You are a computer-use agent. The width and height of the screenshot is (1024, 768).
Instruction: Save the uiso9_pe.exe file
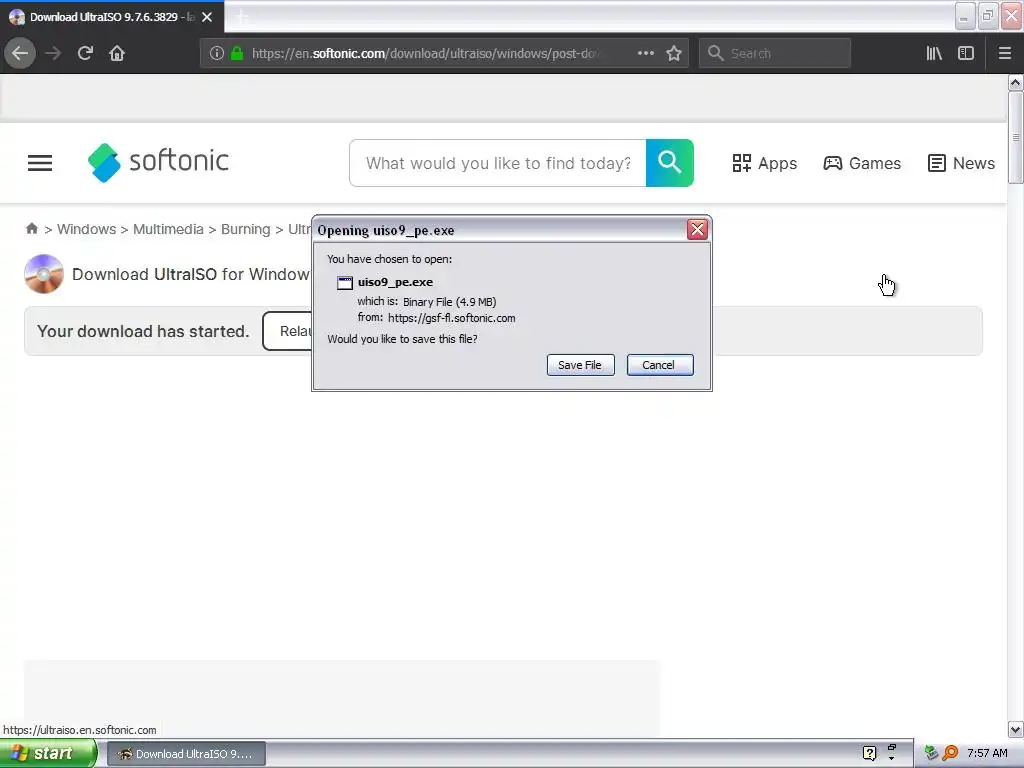[x=580, y=365]
